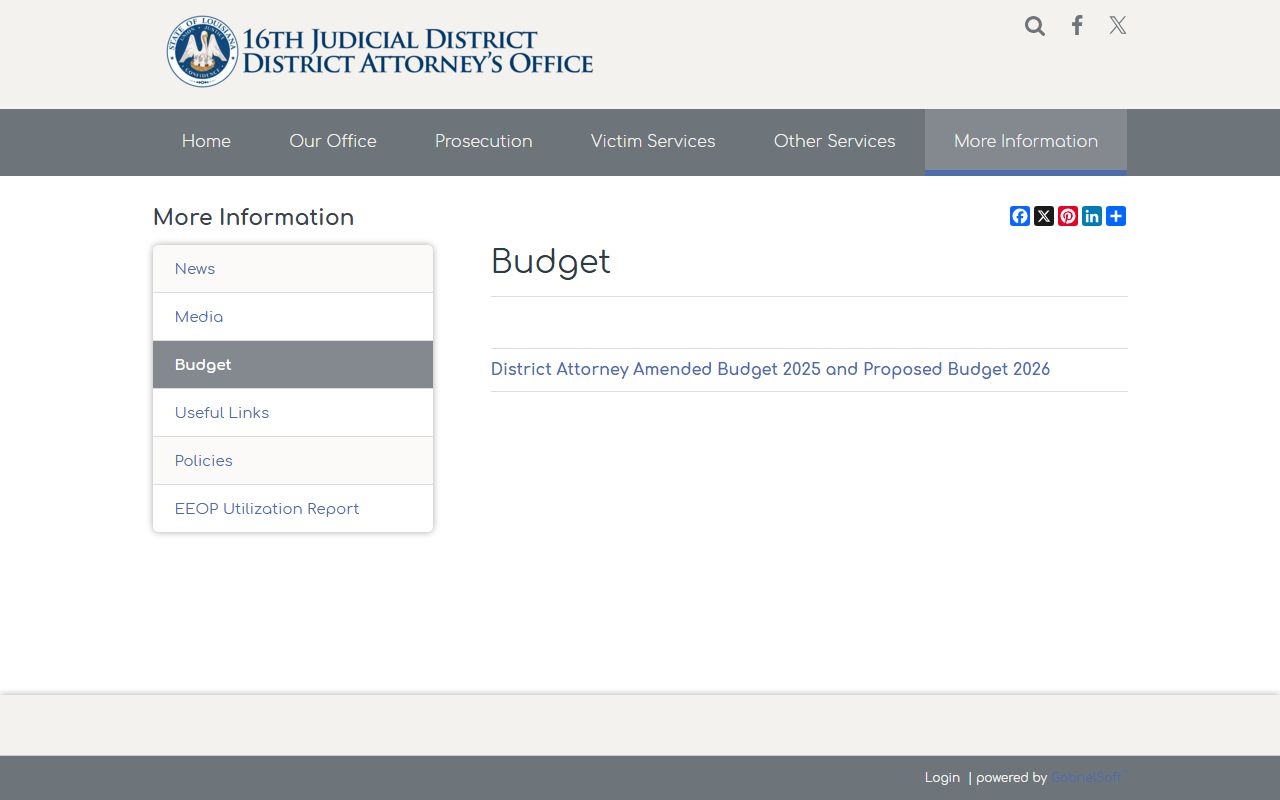The image size is (1280, 800).
Task: Open the X icon in header
Action: [x=1118, y=26]
